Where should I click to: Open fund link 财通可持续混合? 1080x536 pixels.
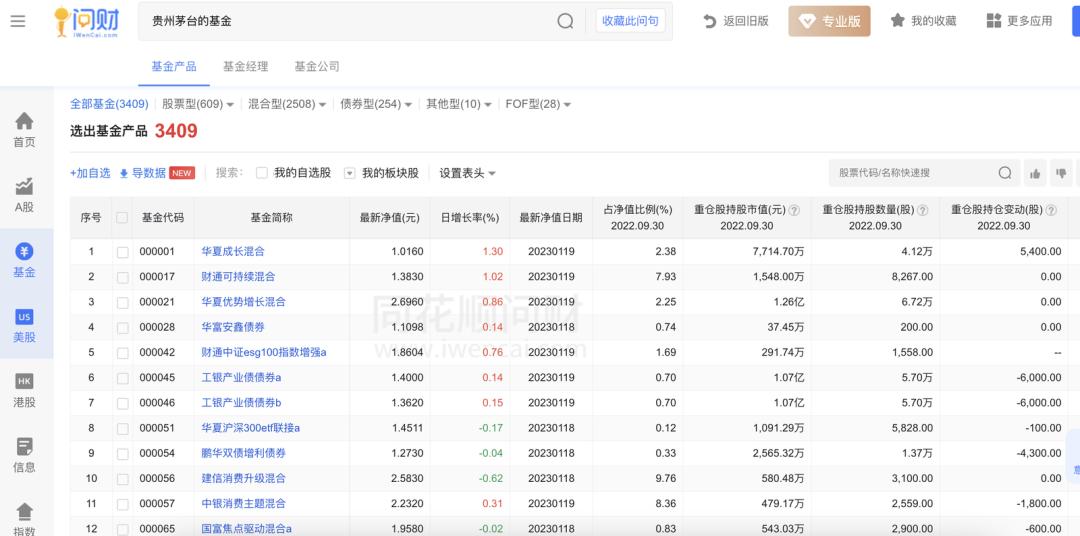pyautogui.click(x=238, y=276)
